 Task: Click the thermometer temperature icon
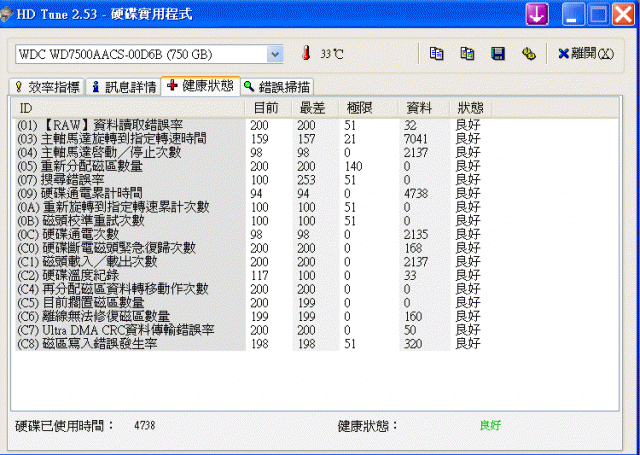[x=306, y=53]
